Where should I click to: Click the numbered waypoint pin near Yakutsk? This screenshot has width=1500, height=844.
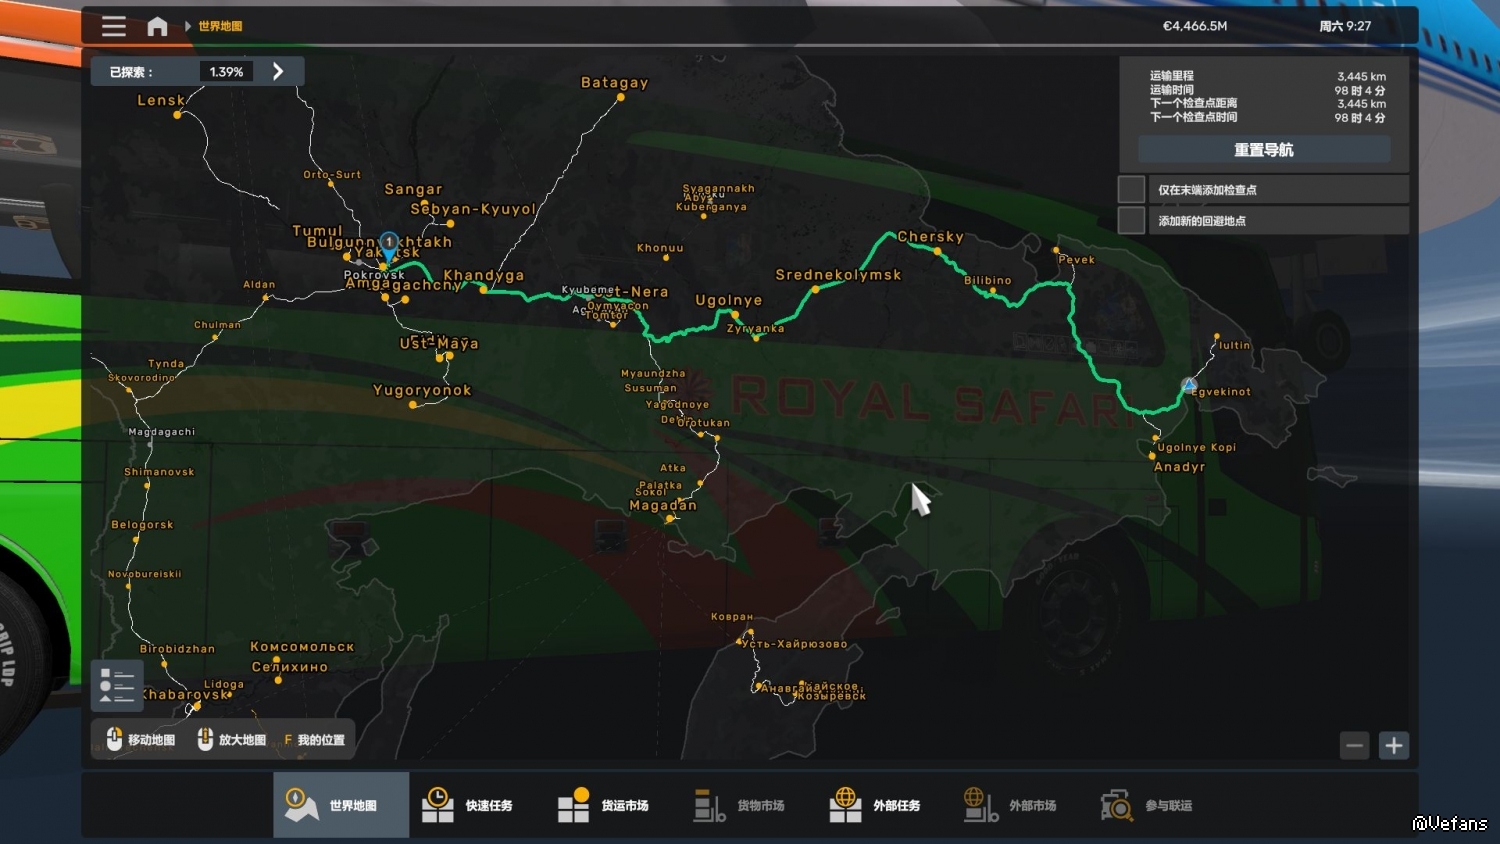tap(389, 243)
